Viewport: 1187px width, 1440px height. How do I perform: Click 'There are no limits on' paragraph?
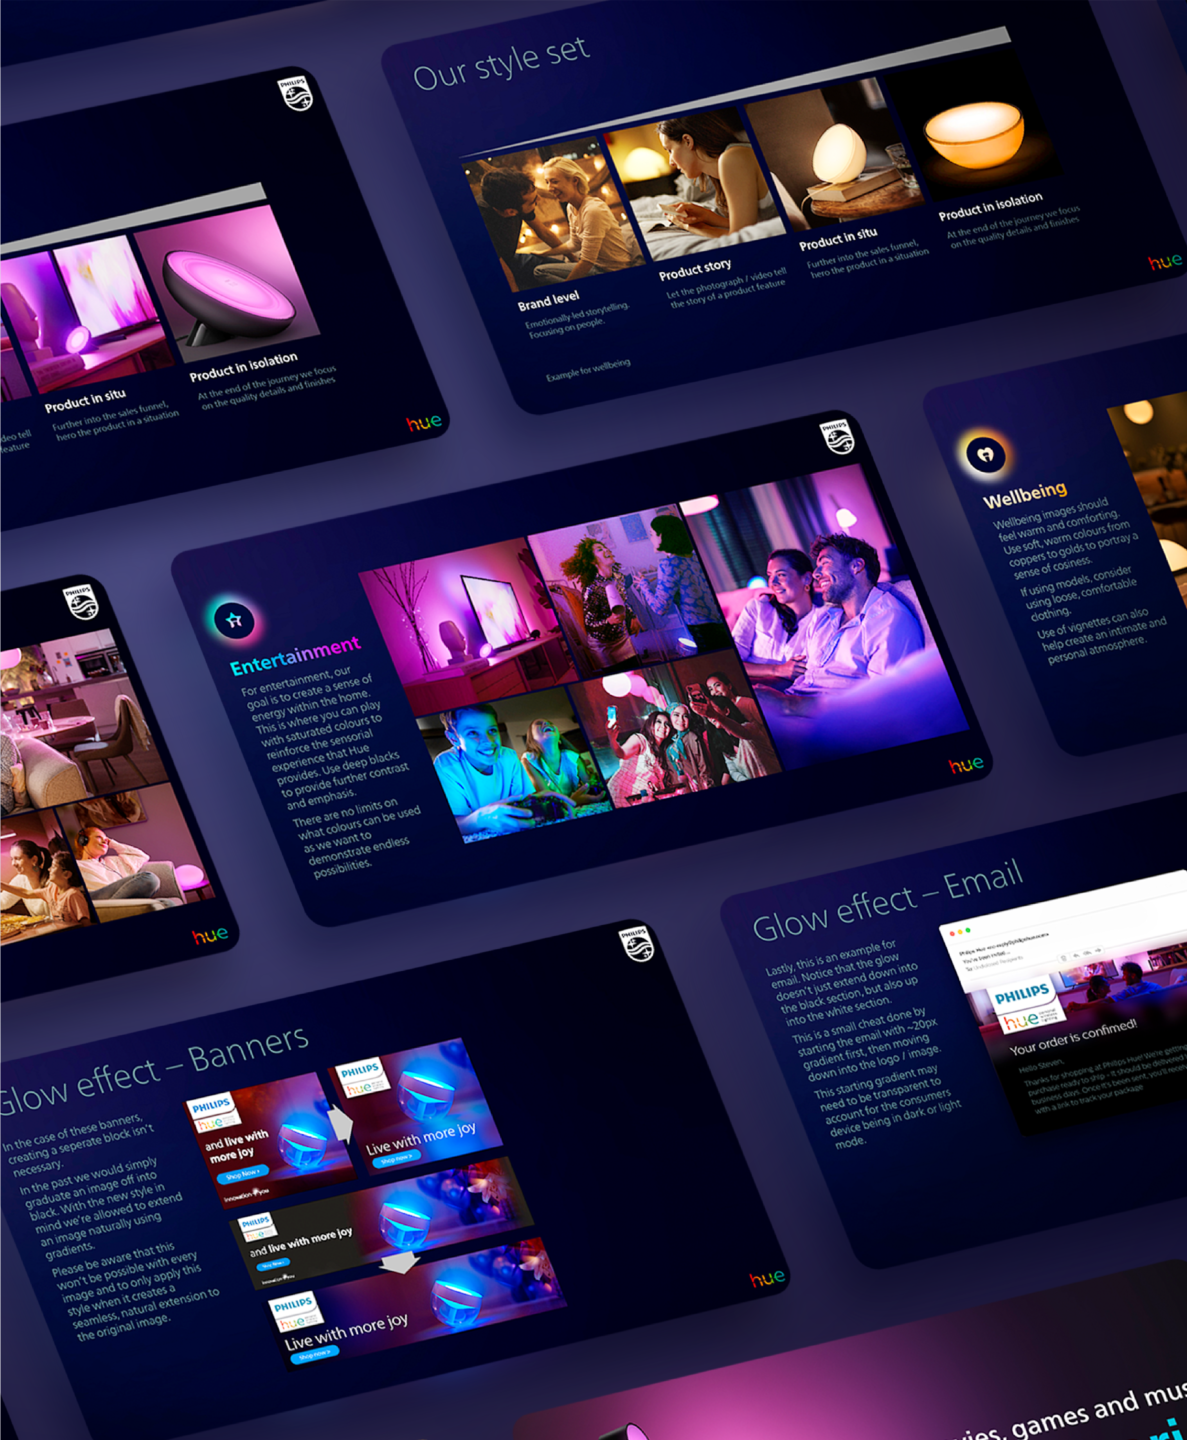357,838
